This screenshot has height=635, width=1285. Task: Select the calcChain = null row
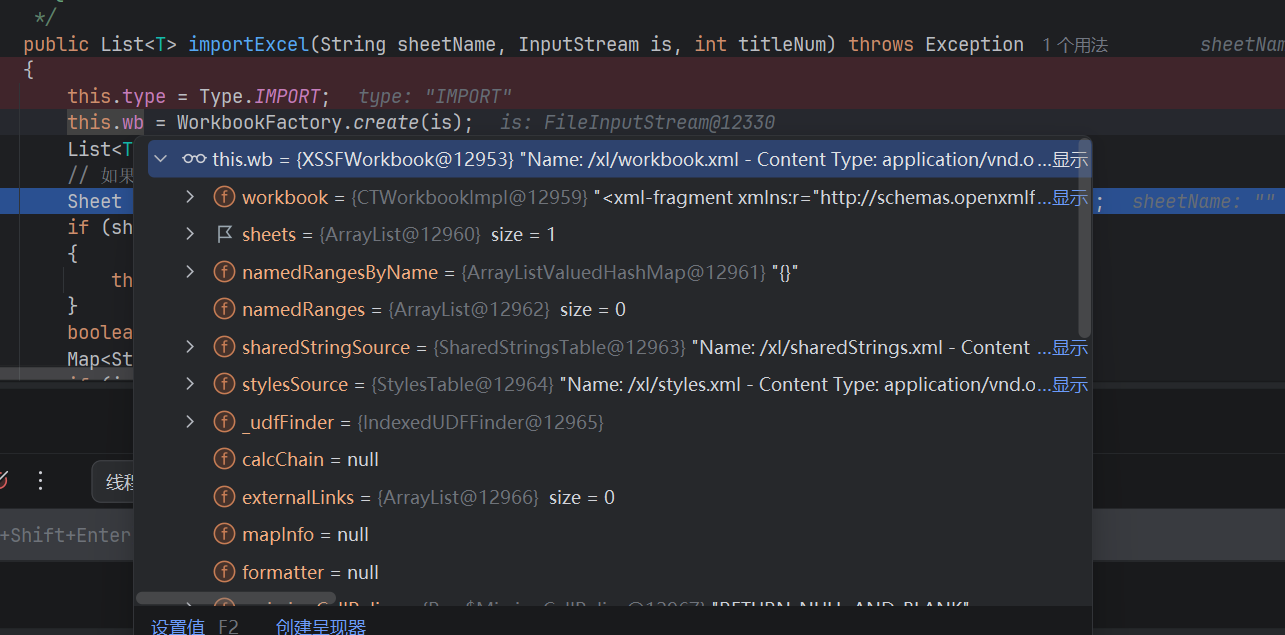click(x=611, y=459)
